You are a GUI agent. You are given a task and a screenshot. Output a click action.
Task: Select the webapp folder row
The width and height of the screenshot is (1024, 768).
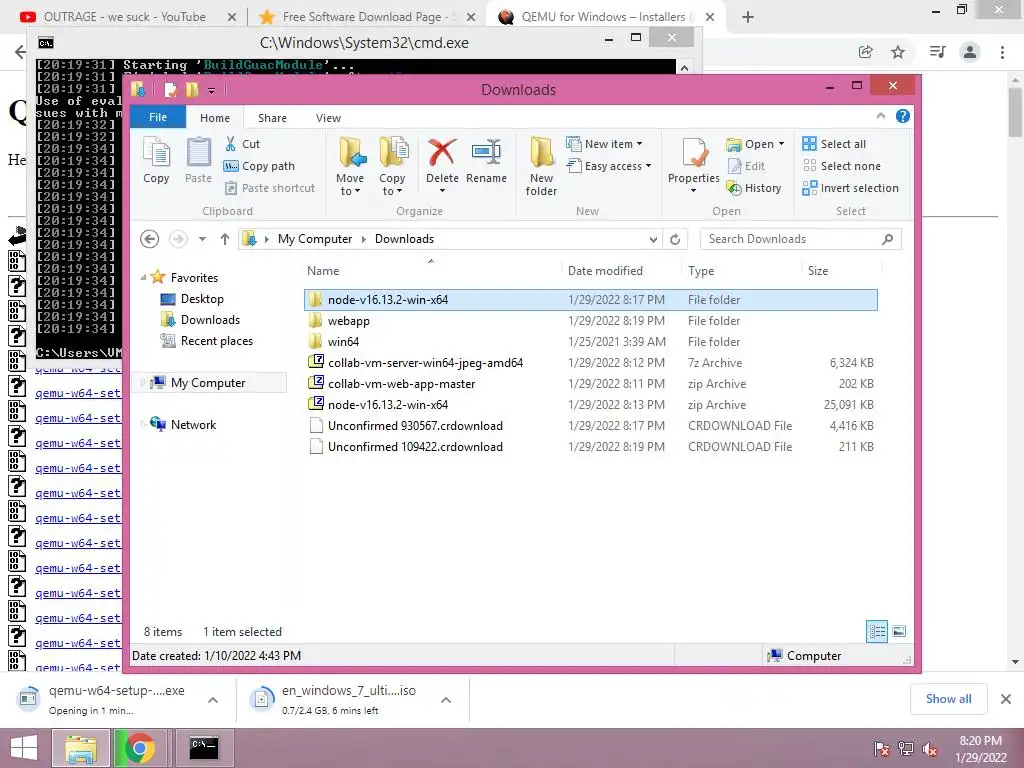coord(591,321)
